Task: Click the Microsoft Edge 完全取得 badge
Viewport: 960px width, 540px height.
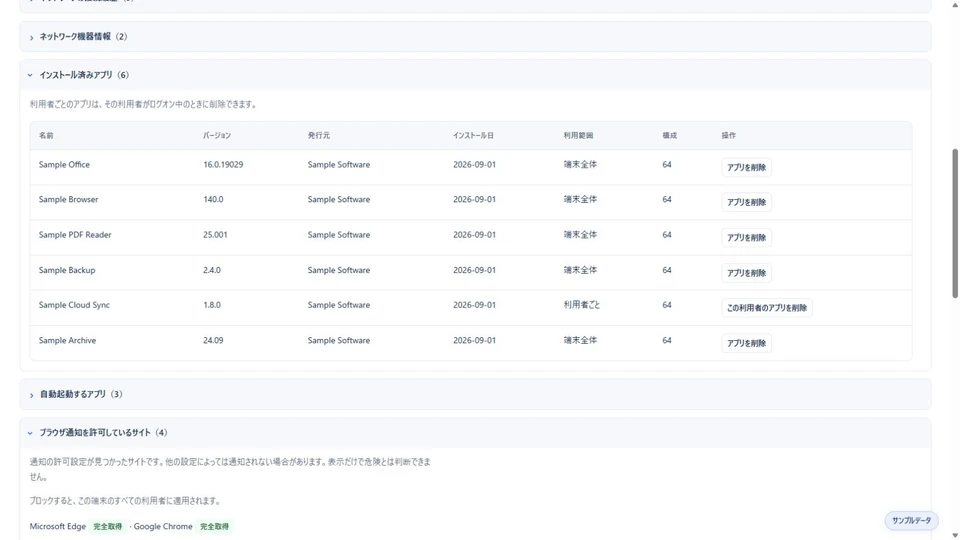Action: click(x=107, y=527)
